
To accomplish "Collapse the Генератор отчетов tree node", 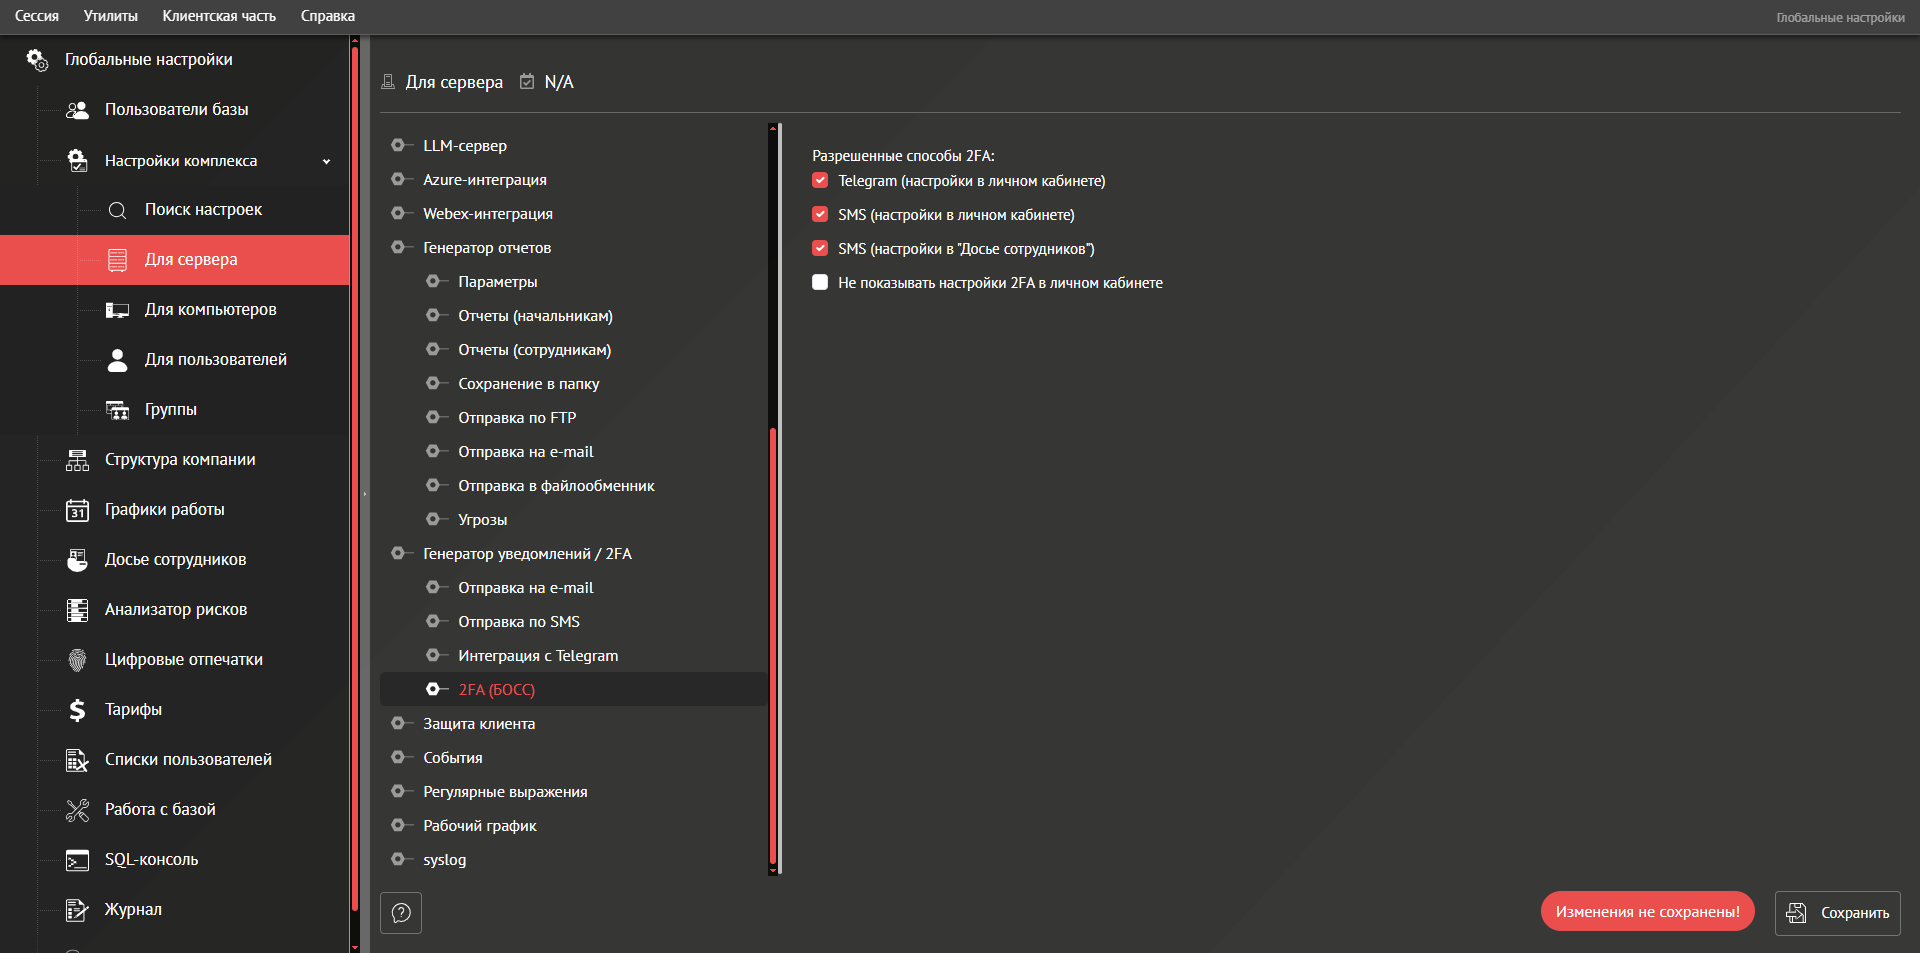I will click(398, 248).
